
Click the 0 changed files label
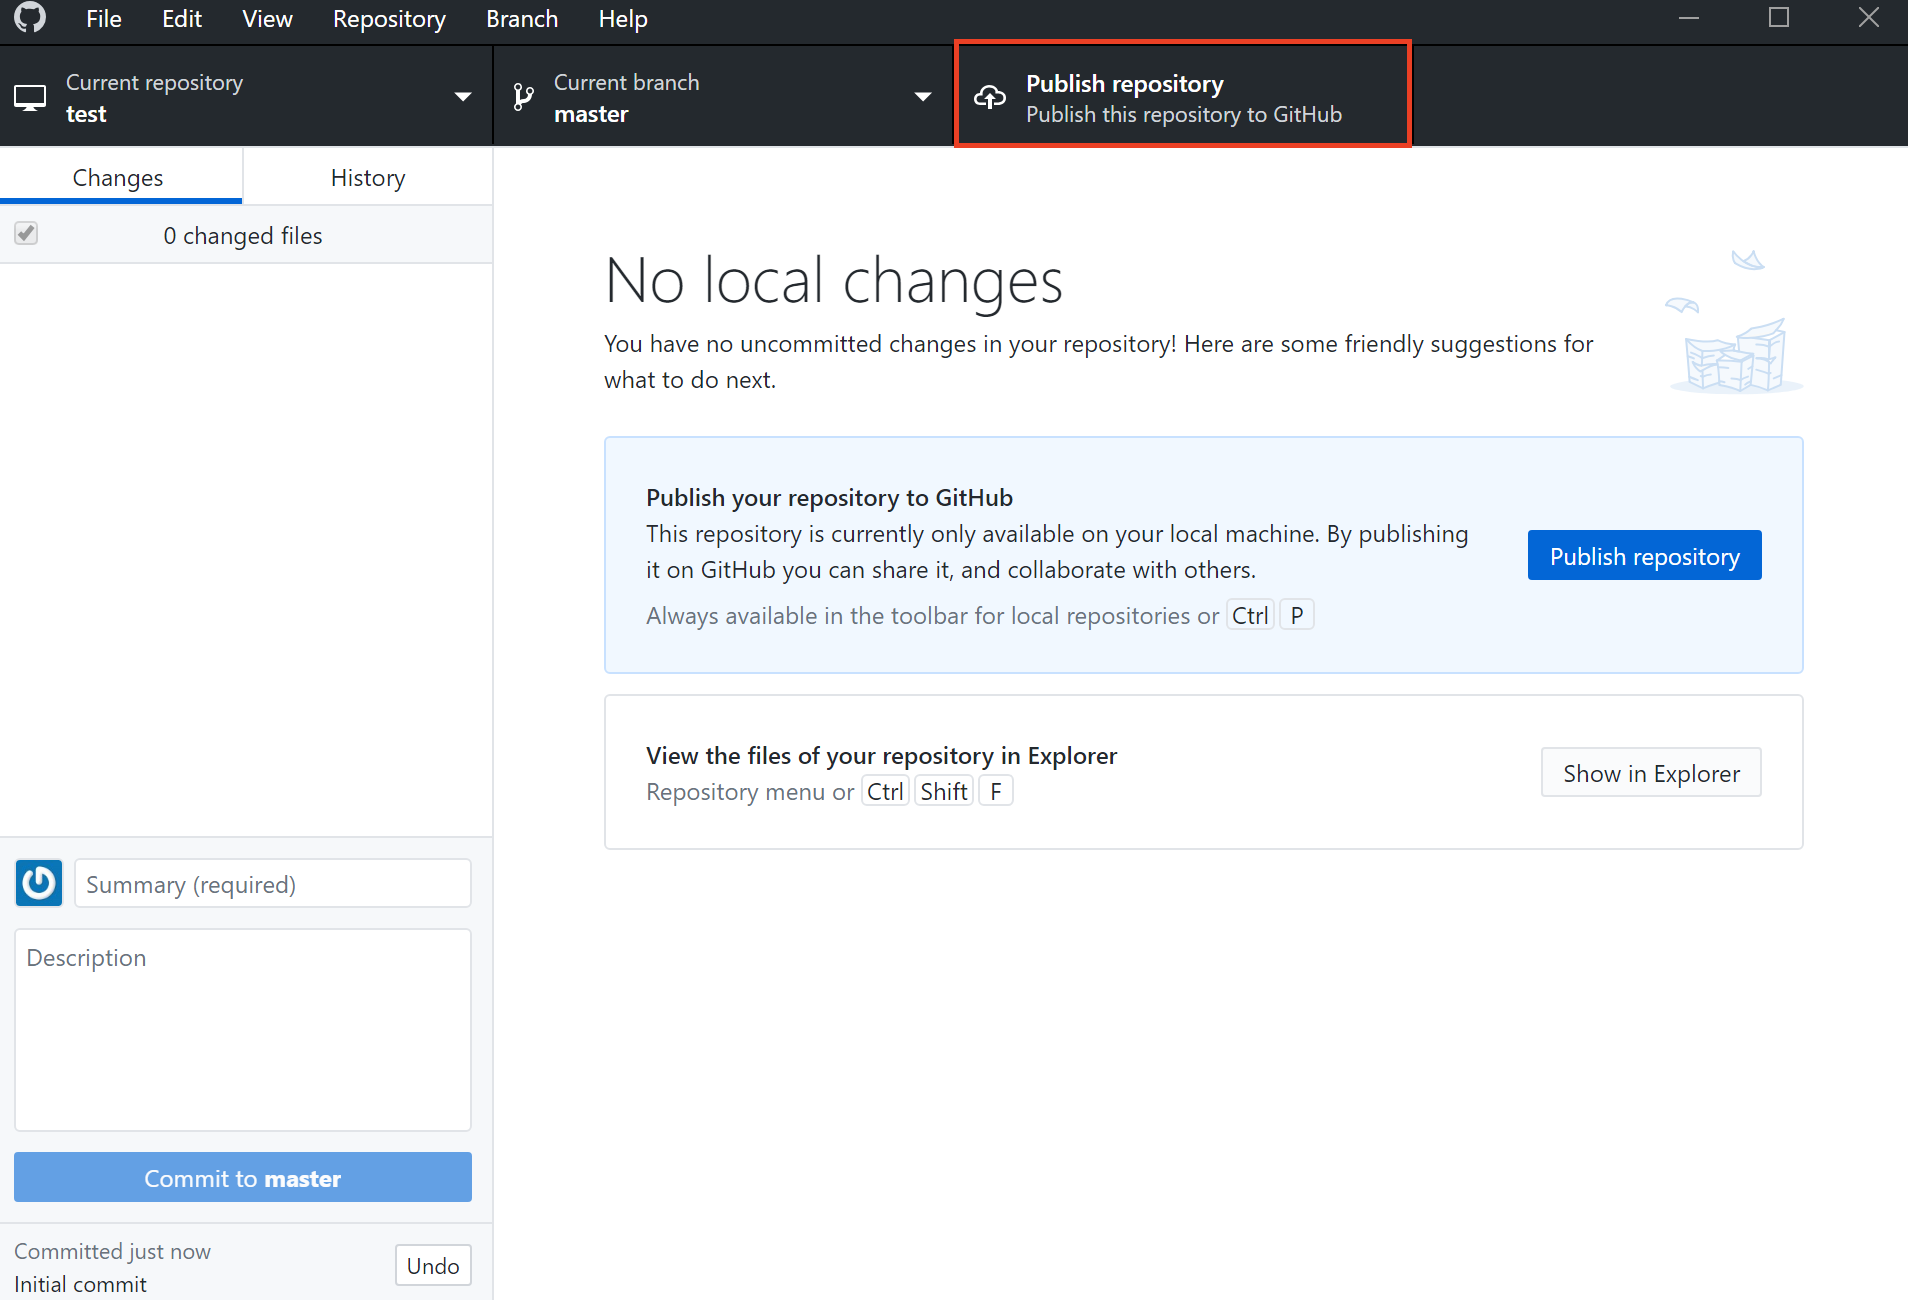(x=243, y=236)
